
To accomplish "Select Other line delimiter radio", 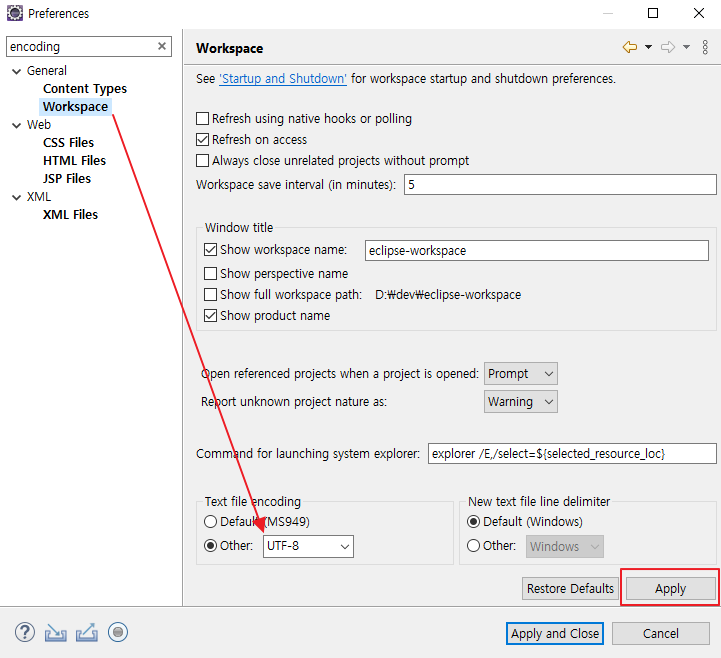I will tap(473, 546).
